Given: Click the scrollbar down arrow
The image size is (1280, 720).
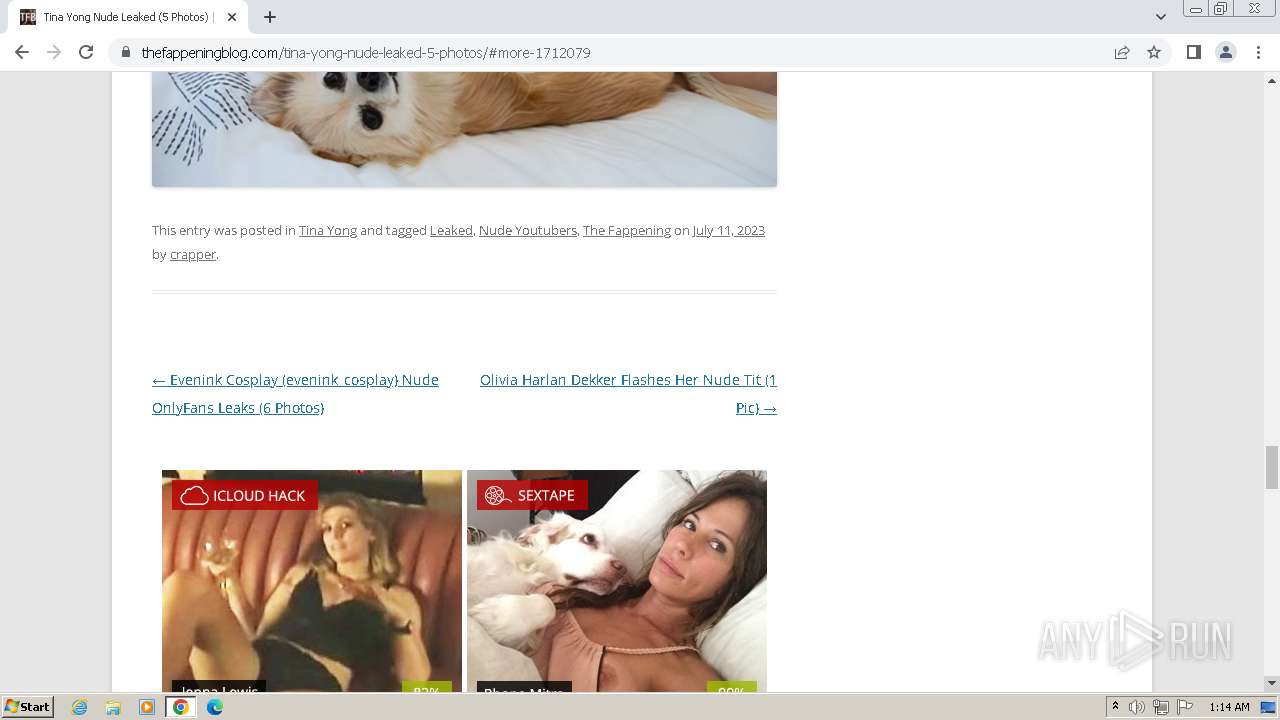Looking at the screenshot, I should (1272, 683).
